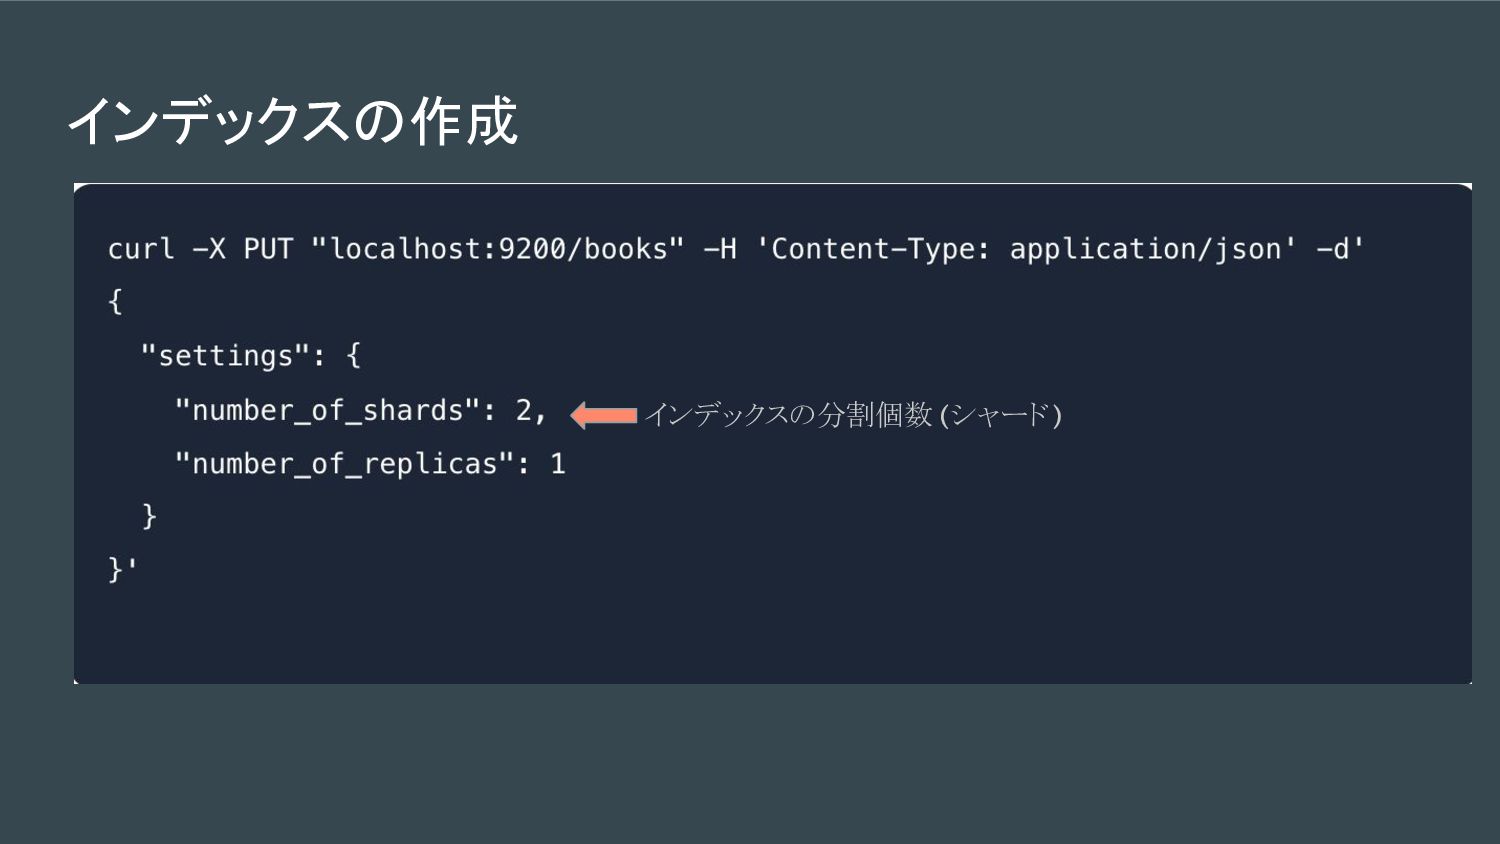Click the replicas value 1

coord(558,464)
